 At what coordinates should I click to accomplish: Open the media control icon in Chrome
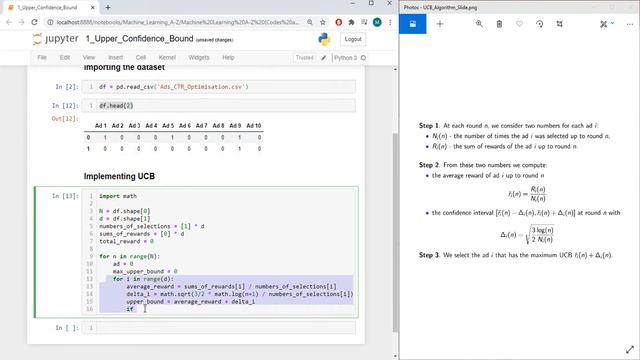click(x=364, y=22)
